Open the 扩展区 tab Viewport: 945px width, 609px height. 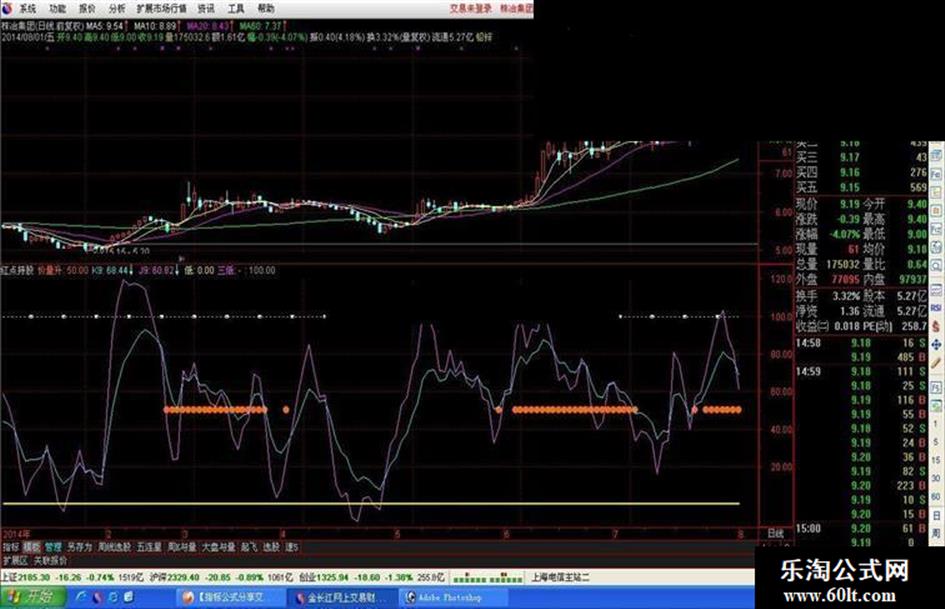point(15,561)
